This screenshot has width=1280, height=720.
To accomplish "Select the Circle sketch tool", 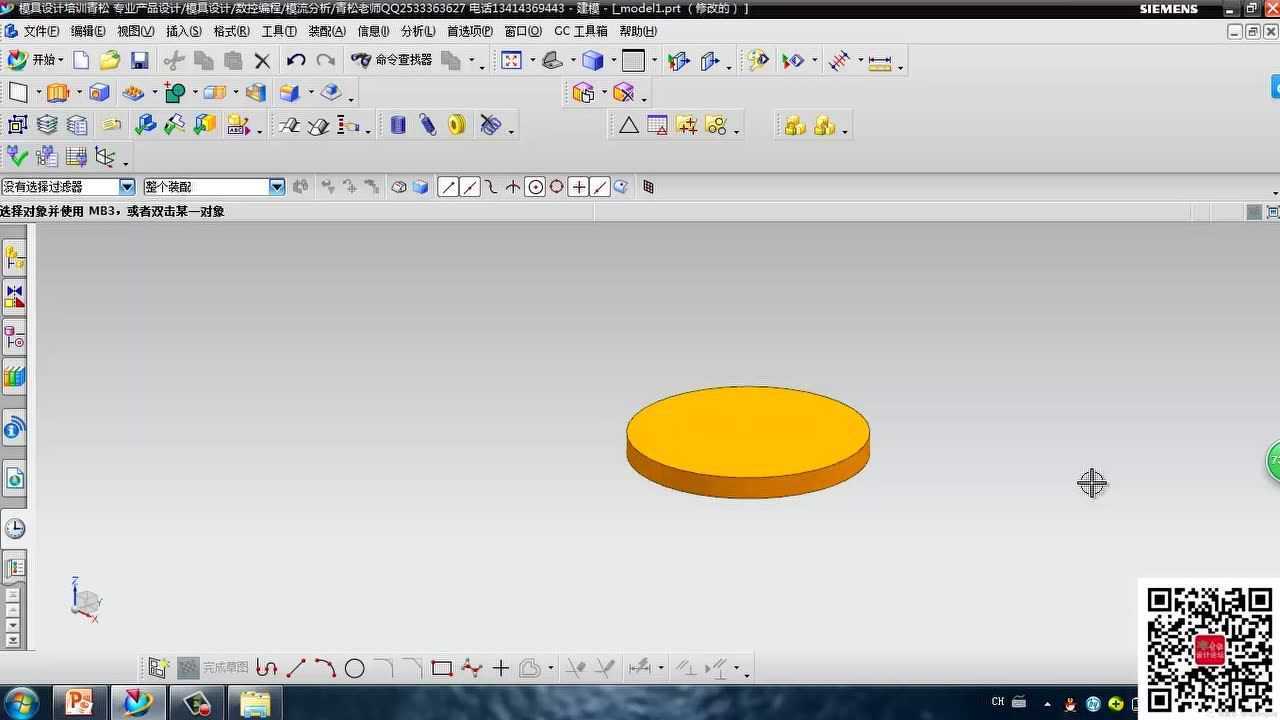I will tap(354, 669).
